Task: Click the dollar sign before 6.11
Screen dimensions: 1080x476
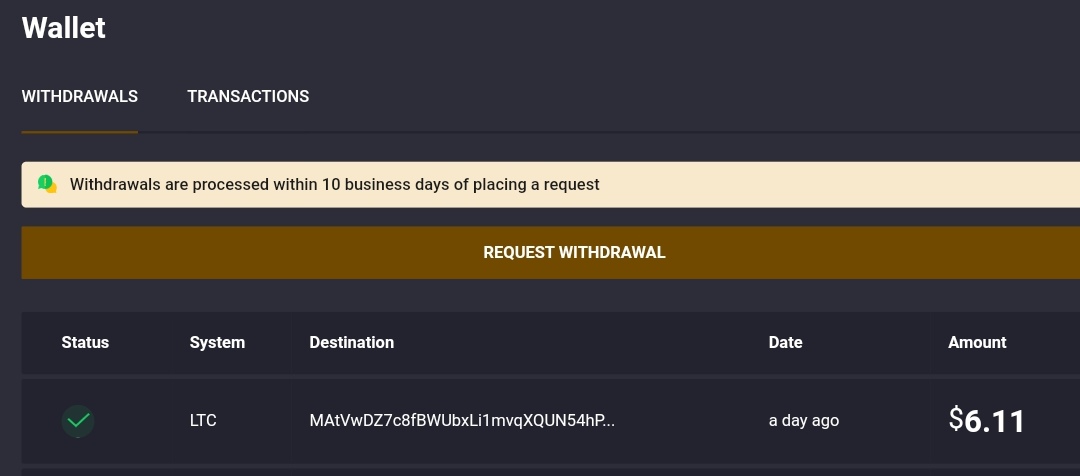Action: (955, 419)
